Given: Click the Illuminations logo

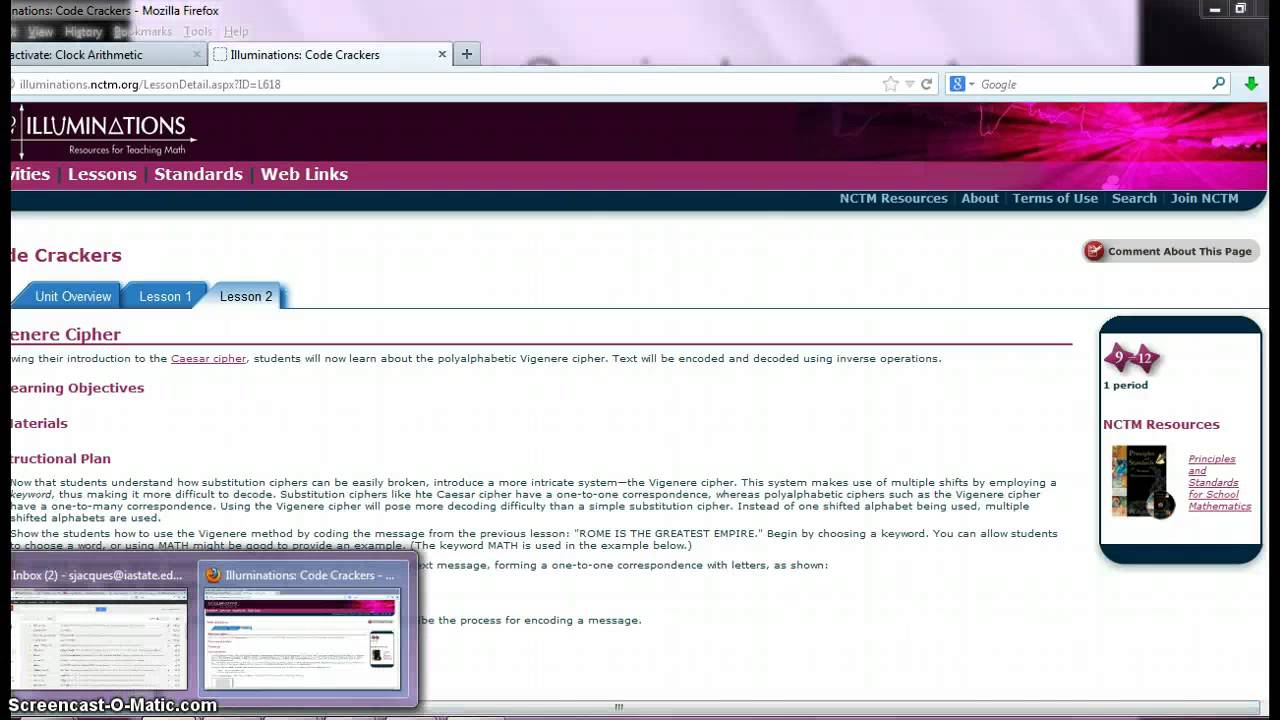Looking at the screenshot, I should coord(104,132).
